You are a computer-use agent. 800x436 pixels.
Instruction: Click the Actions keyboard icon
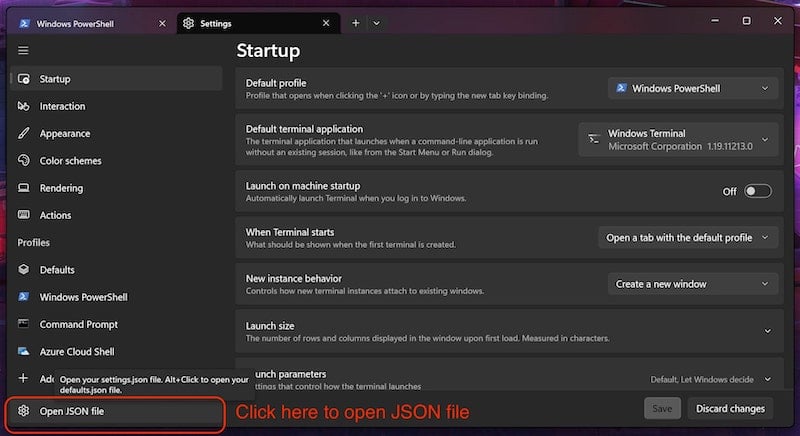(x=23, y=215)
